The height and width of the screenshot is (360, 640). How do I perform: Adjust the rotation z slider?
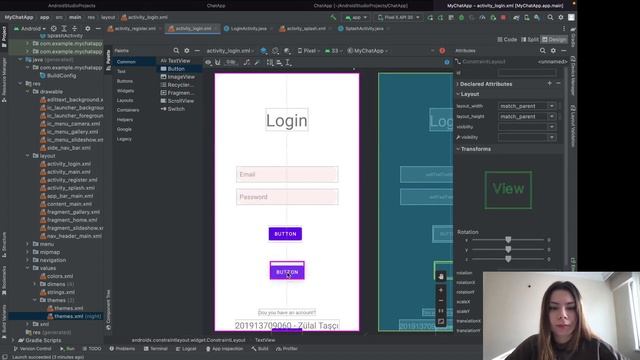click(508, 259)
